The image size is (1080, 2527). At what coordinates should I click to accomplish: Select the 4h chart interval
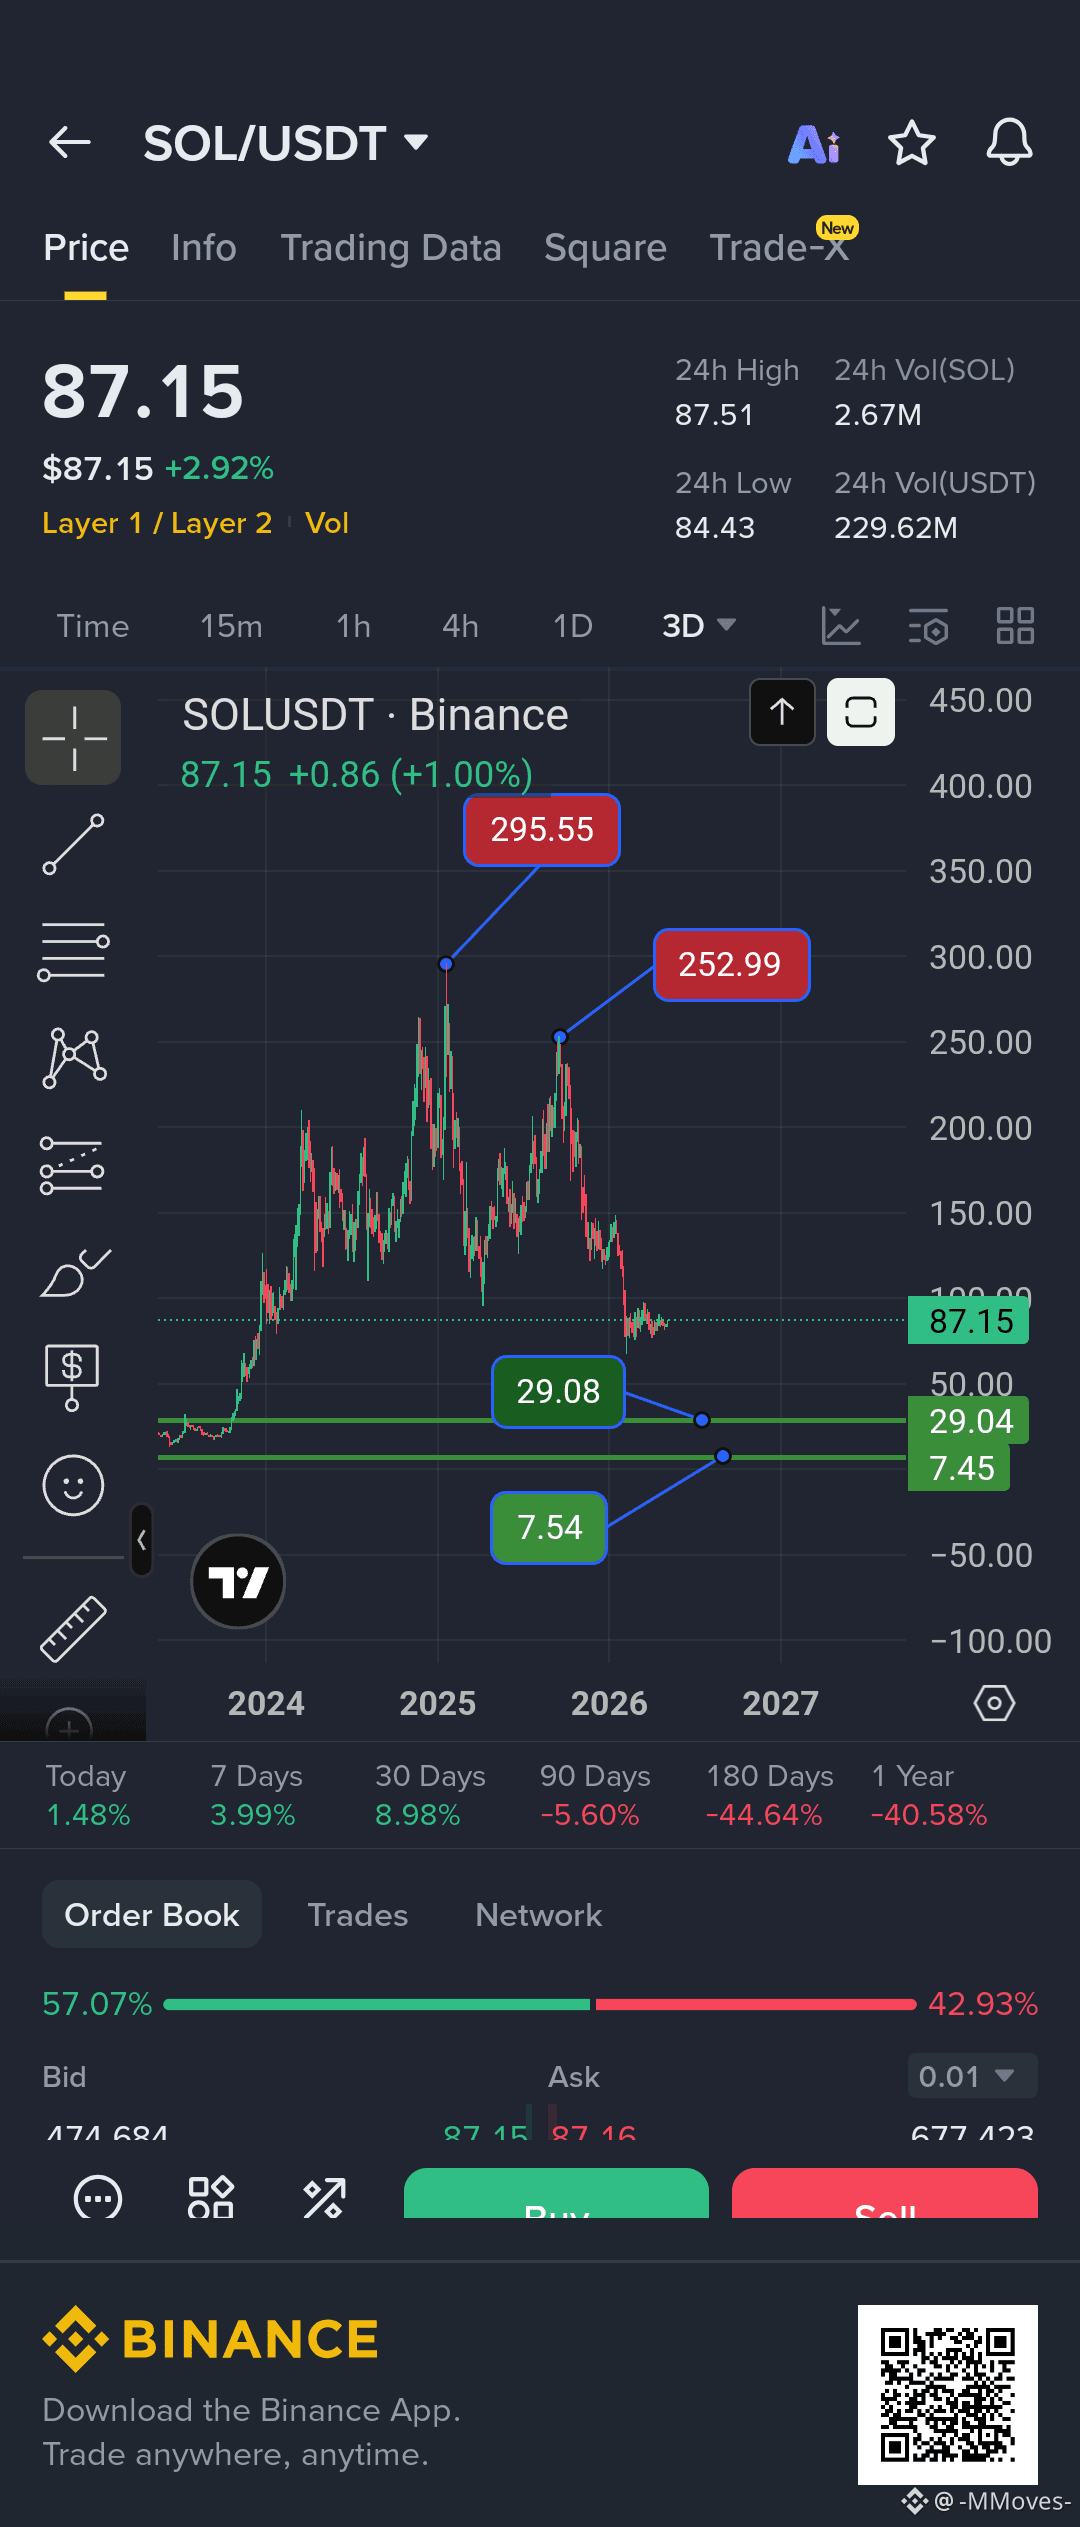click(460, 626)
